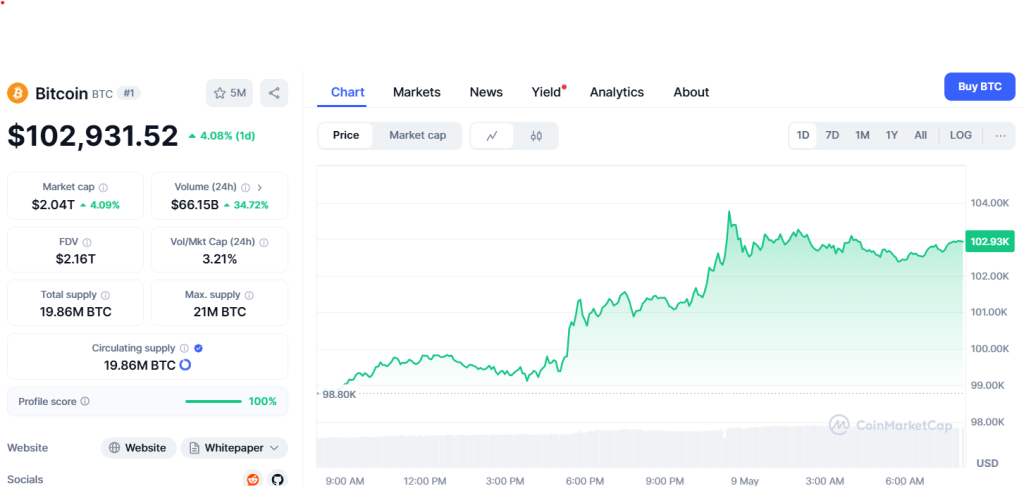Viewport: 1024px width, 486px height.
Task: Open the Reddit social icon
Action: tap(253, 479)
